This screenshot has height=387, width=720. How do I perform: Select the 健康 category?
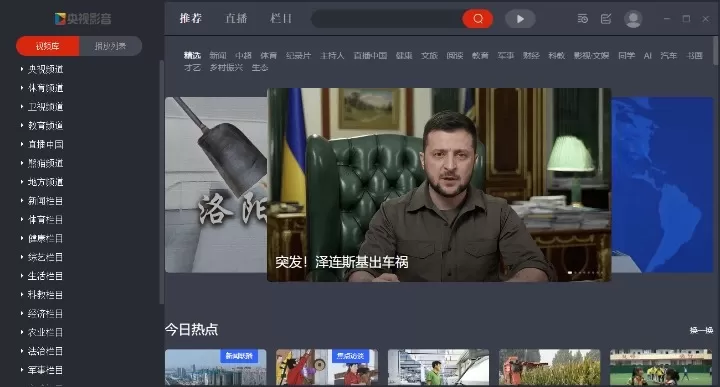point(404,56)
